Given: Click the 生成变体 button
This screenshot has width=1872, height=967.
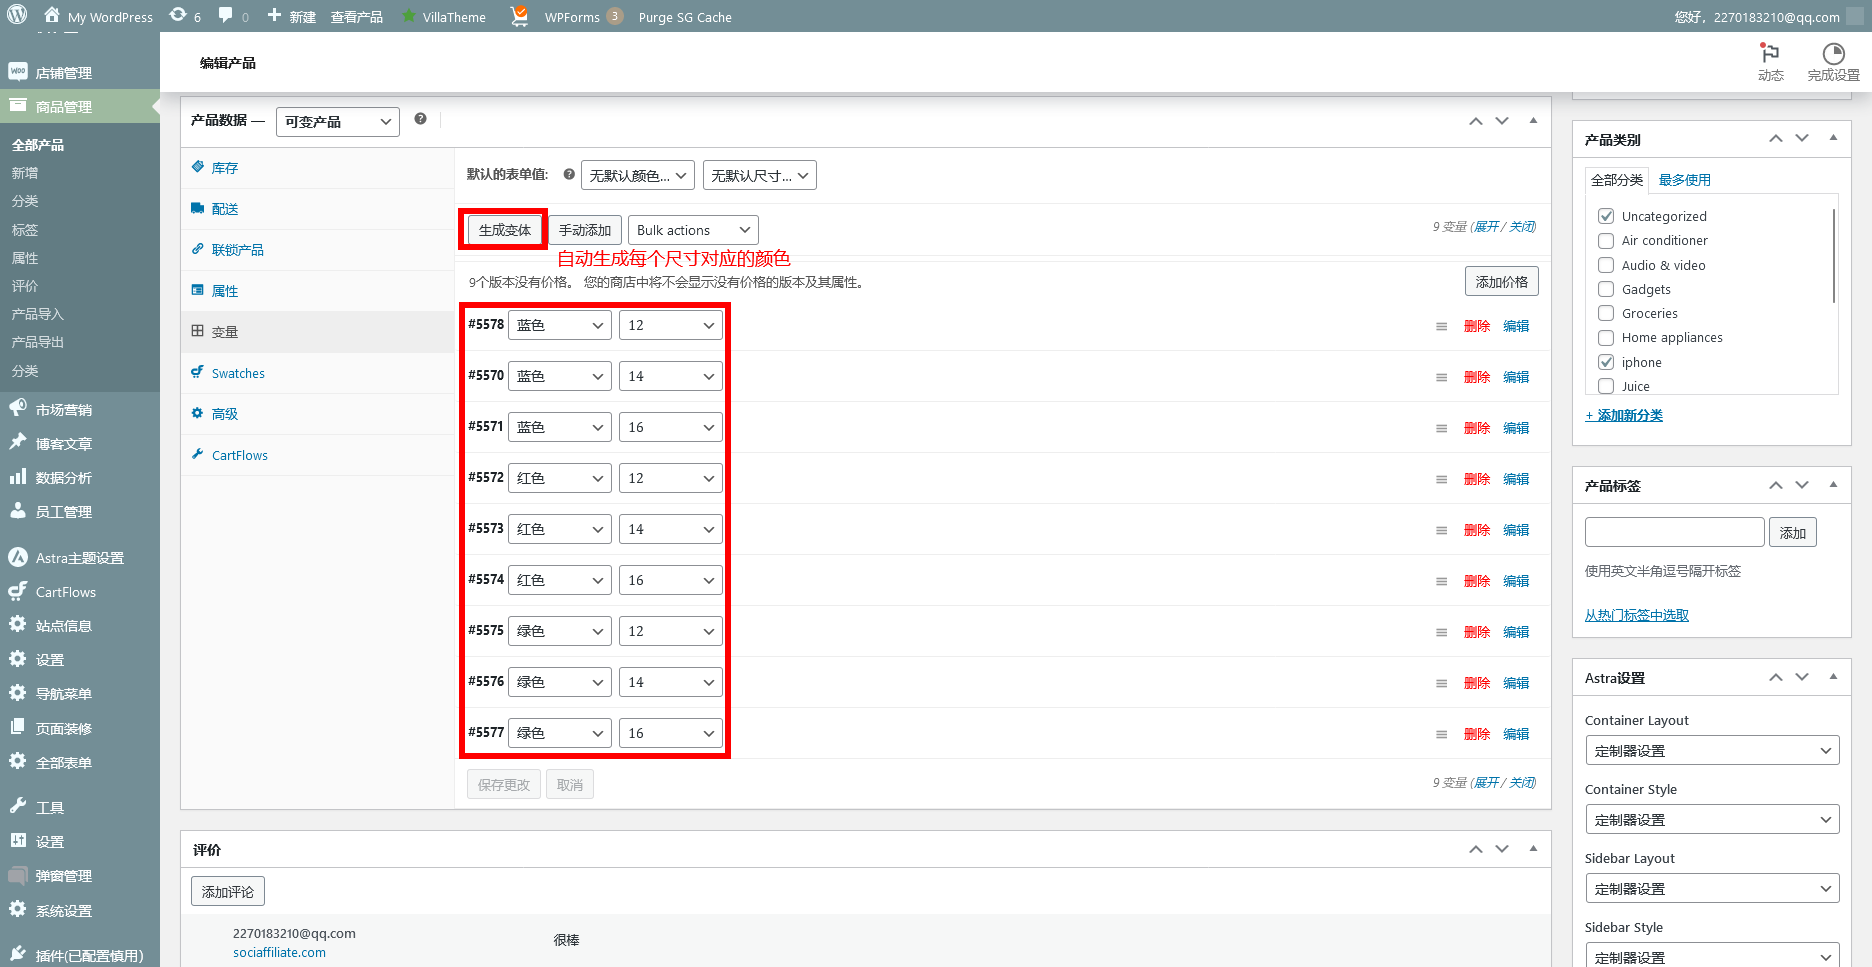Looking at the screenshot, I should click(504, 230).
